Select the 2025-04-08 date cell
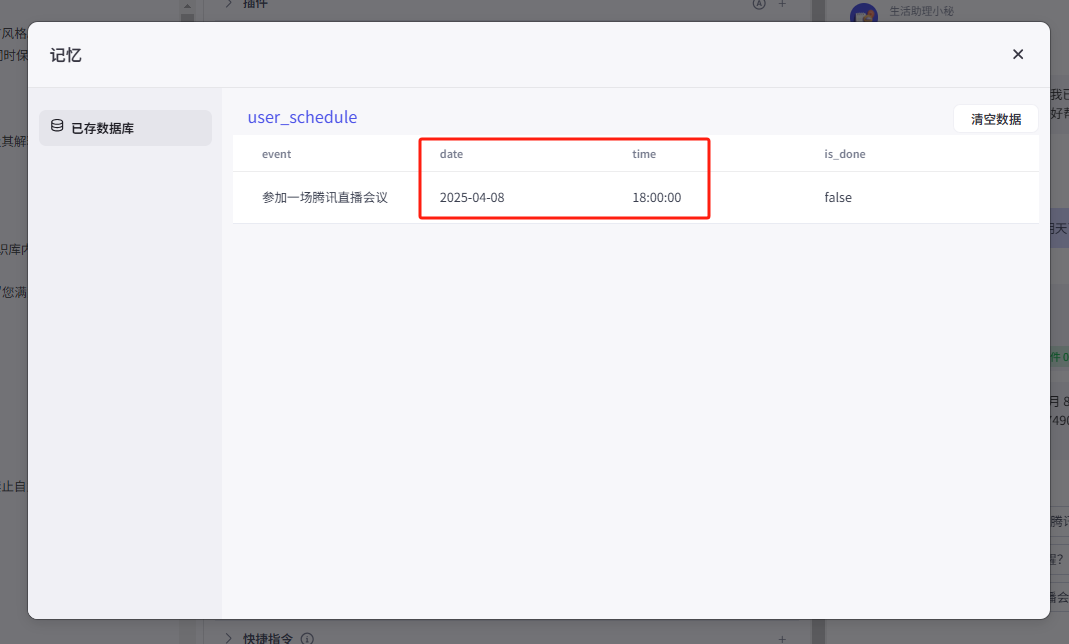Image resolution: width=1069 pixels, height=644 pixels. pyautogui.click(x=472, y=198)
